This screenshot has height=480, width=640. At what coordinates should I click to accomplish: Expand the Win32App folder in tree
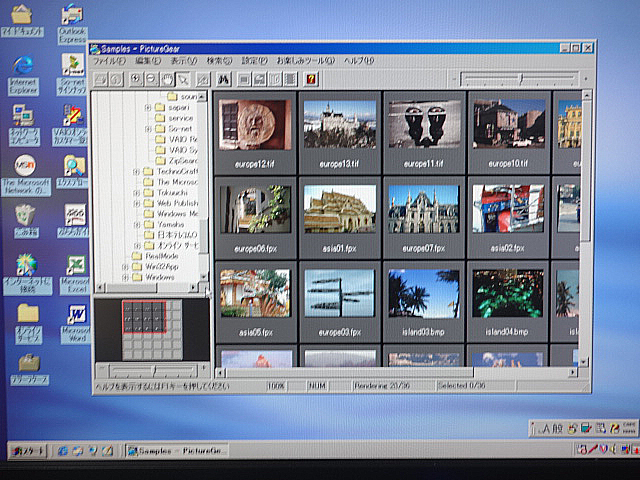click(x=125, y=267)
